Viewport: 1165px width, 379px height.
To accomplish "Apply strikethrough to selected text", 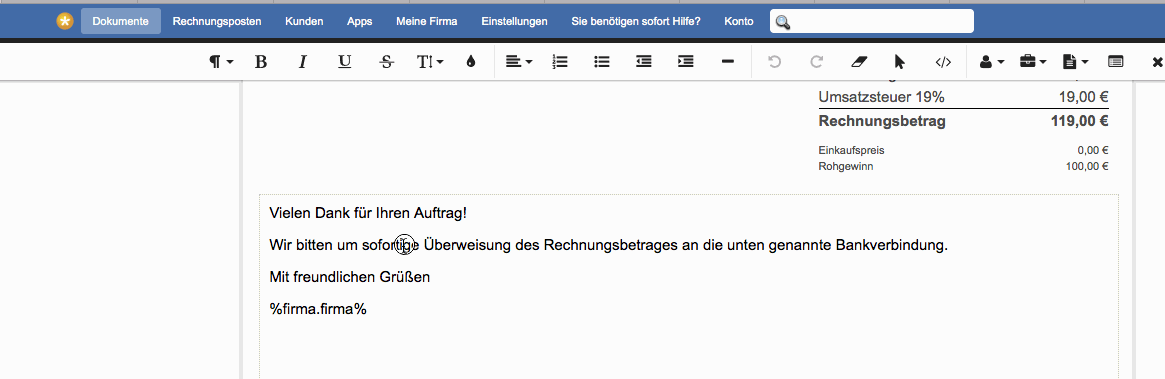I will pyautogui.click(x=386, y=62).
